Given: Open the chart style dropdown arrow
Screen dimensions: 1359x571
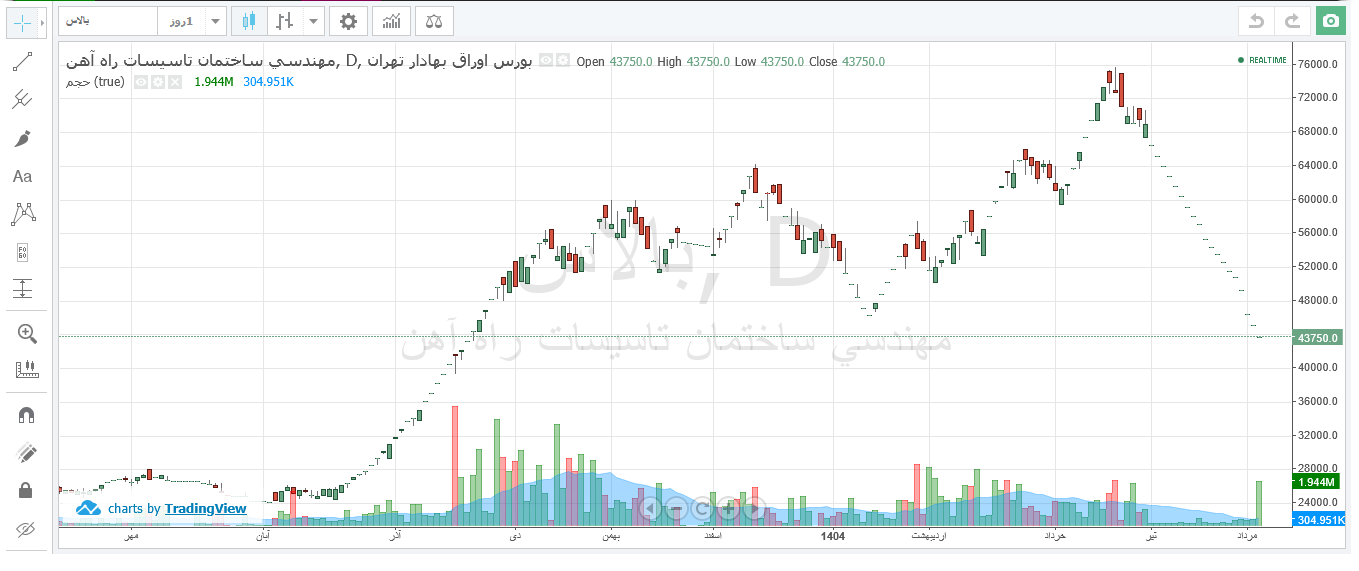Looking at the screenshot, I should point(314,21).
